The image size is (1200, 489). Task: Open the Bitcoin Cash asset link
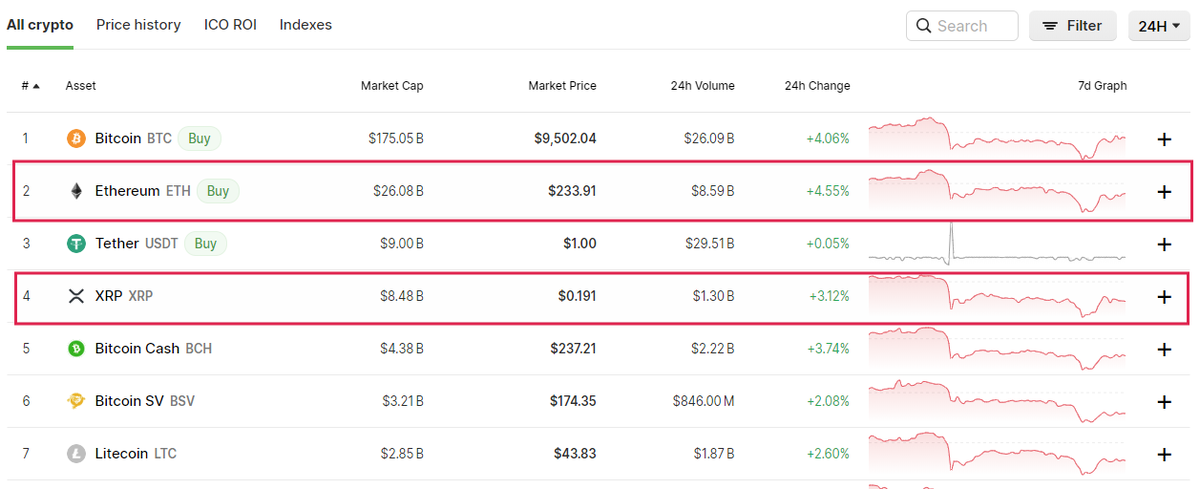137,348
